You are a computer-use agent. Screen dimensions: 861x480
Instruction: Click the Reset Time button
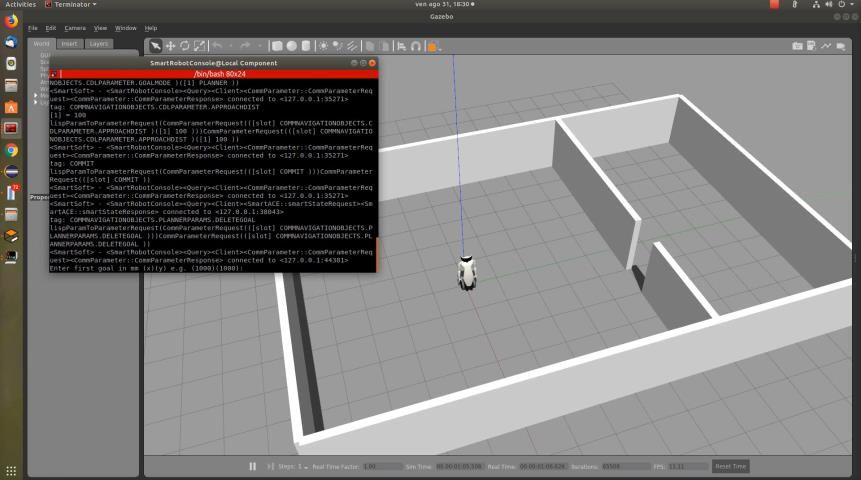(x=730, y=466)
